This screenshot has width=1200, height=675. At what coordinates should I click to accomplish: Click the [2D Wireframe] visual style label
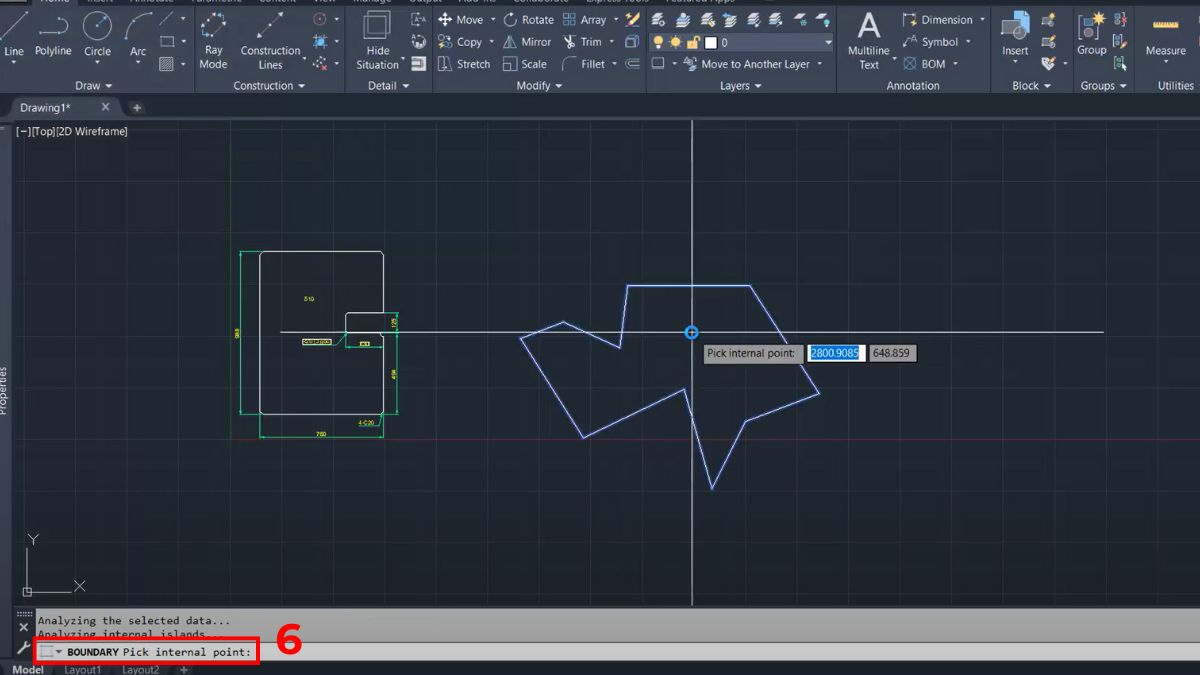93,131
